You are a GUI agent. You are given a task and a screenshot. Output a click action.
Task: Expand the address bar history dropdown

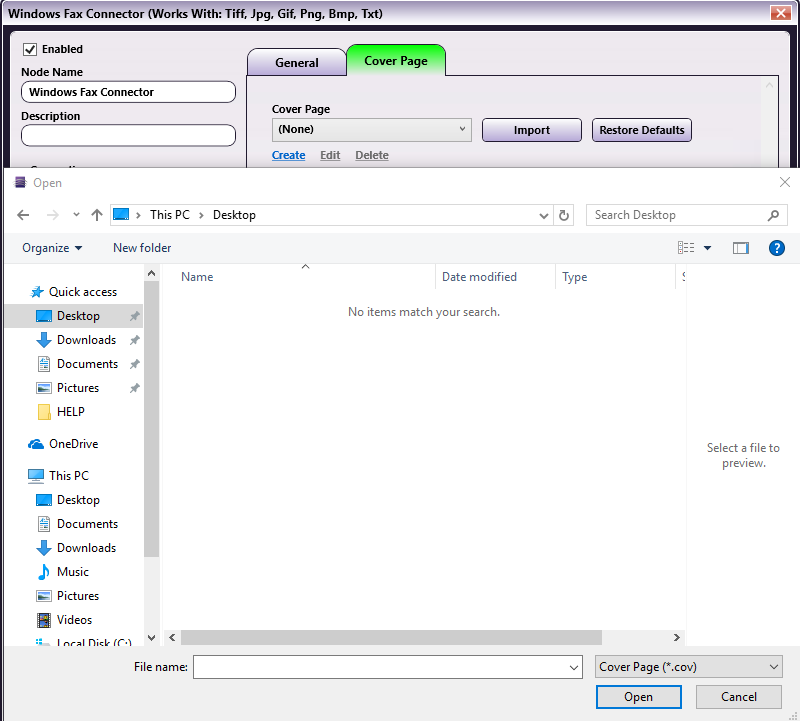[543, 215]
